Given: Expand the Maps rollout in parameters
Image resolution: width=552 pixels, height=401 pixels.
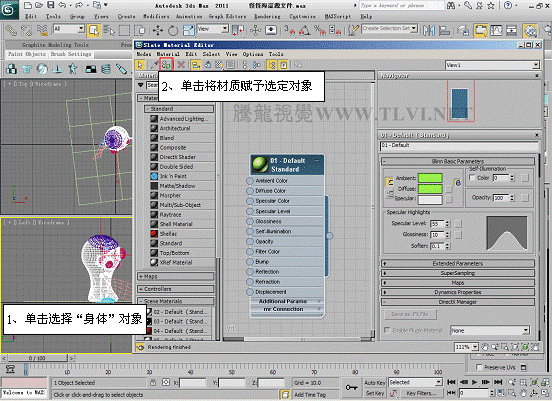Looking at the screenshot, I should [x=458, y=283].
